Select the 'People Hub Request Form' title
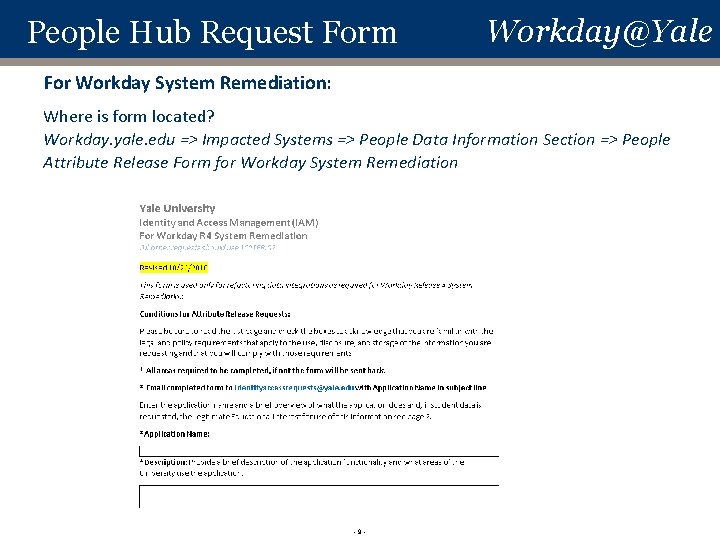 212,32
